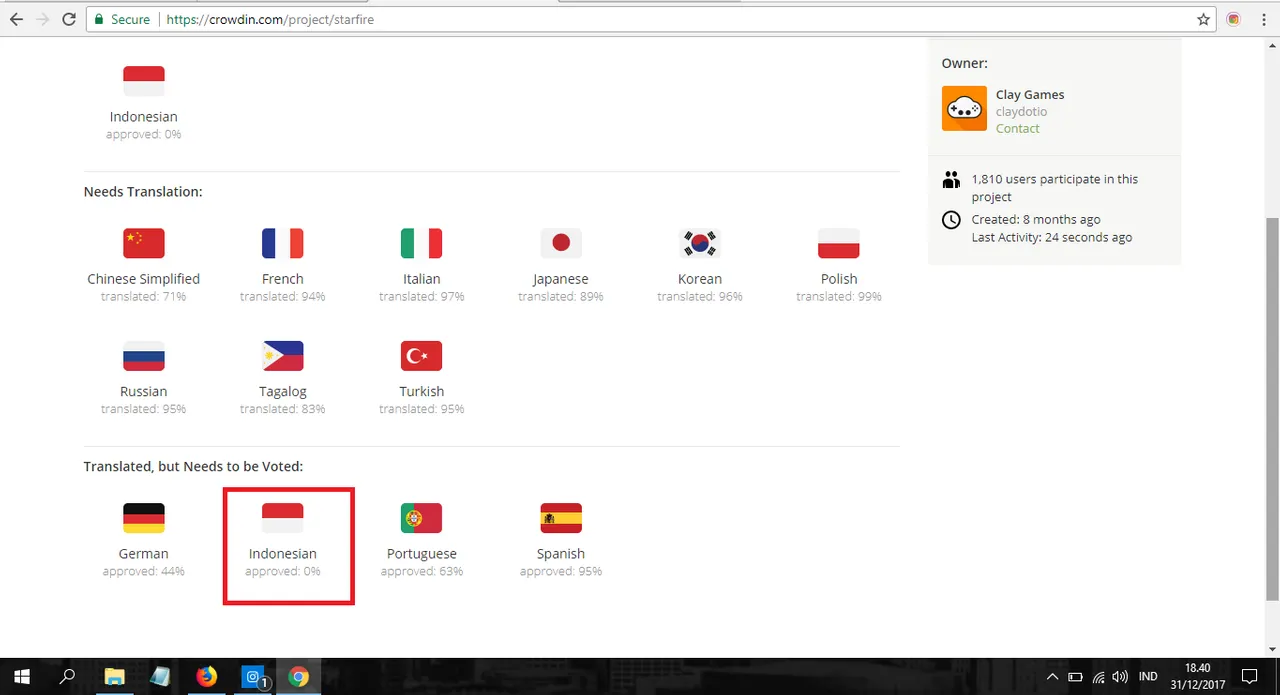
Task: Select the Portuguese flag icon
Action: tap(422, 518)
